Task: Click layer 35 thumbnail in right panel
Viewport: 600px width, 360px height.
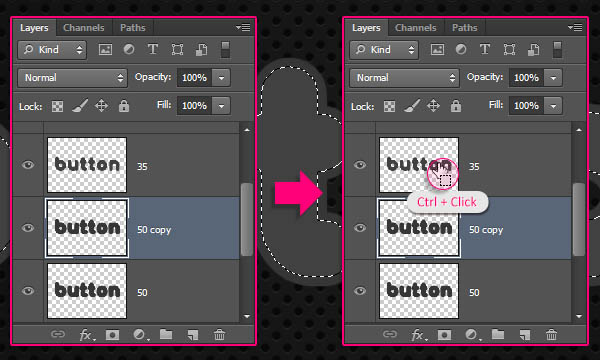Action: coord(419,165)
